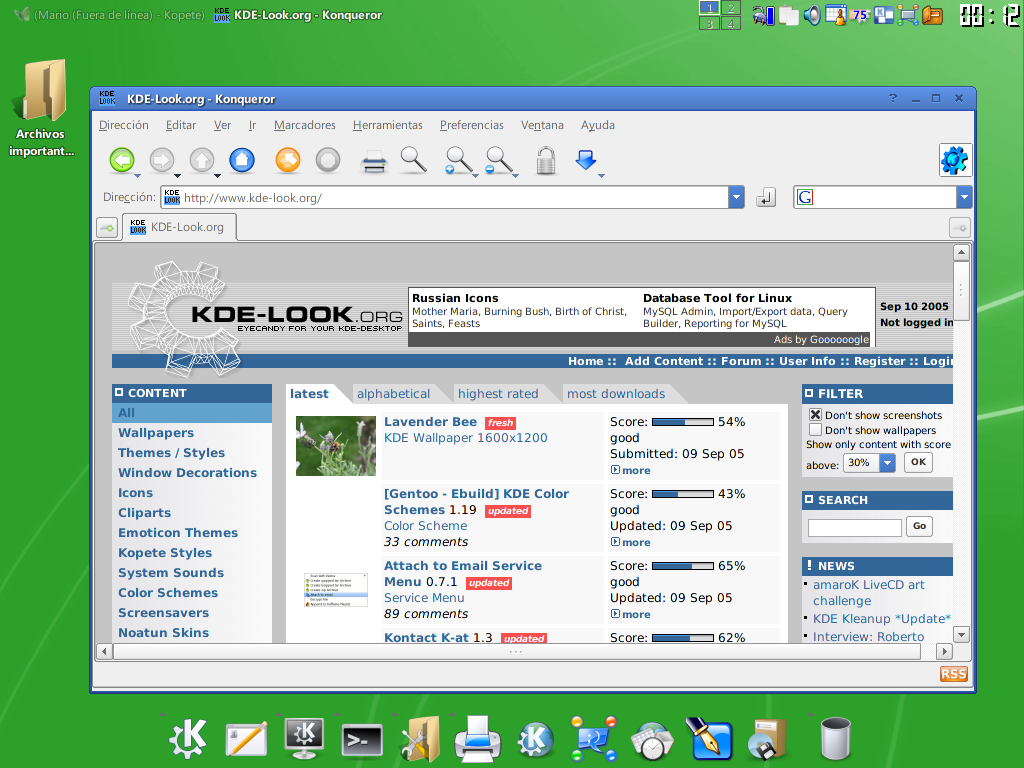
Task: Open the K menu in the panel
Action: click(188, 739)
